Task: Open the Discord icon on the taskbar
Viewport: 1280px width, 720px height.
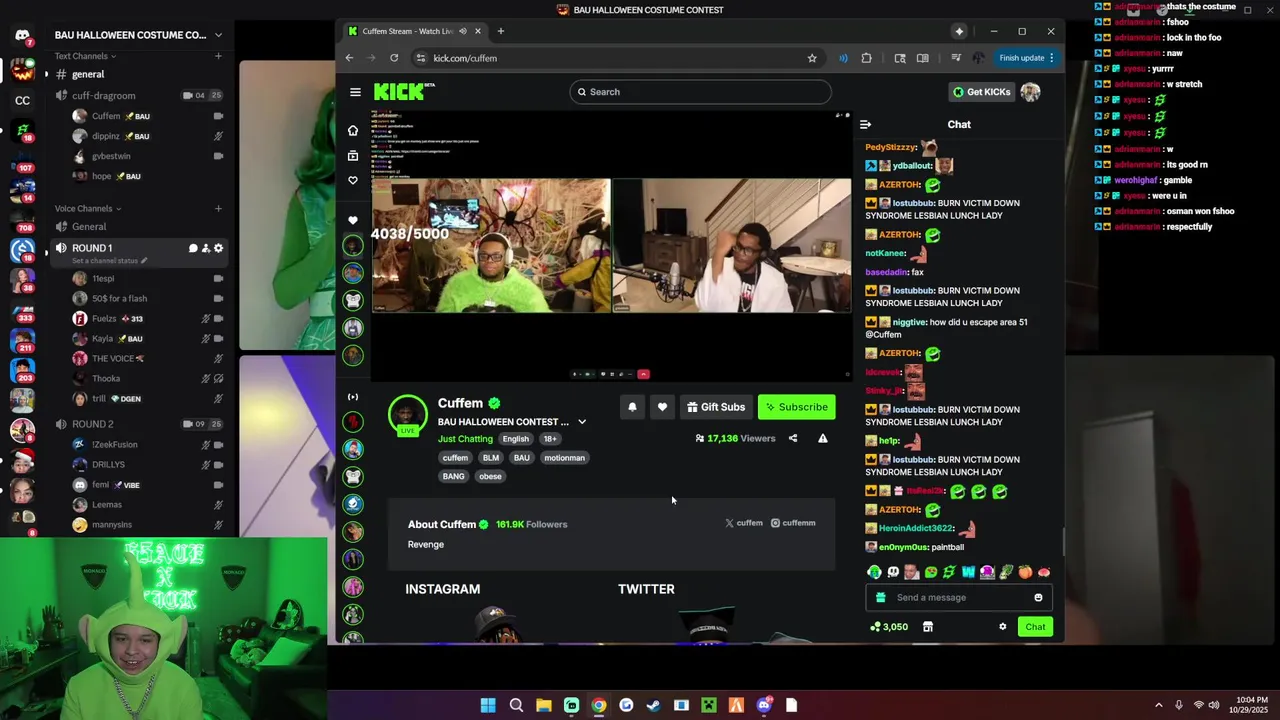Action: [764, 705]
